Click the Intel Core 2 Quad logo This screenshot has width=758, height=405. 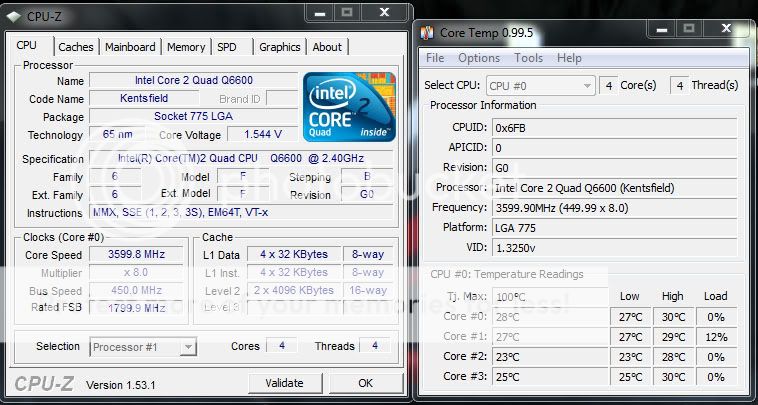click(349, 107)
